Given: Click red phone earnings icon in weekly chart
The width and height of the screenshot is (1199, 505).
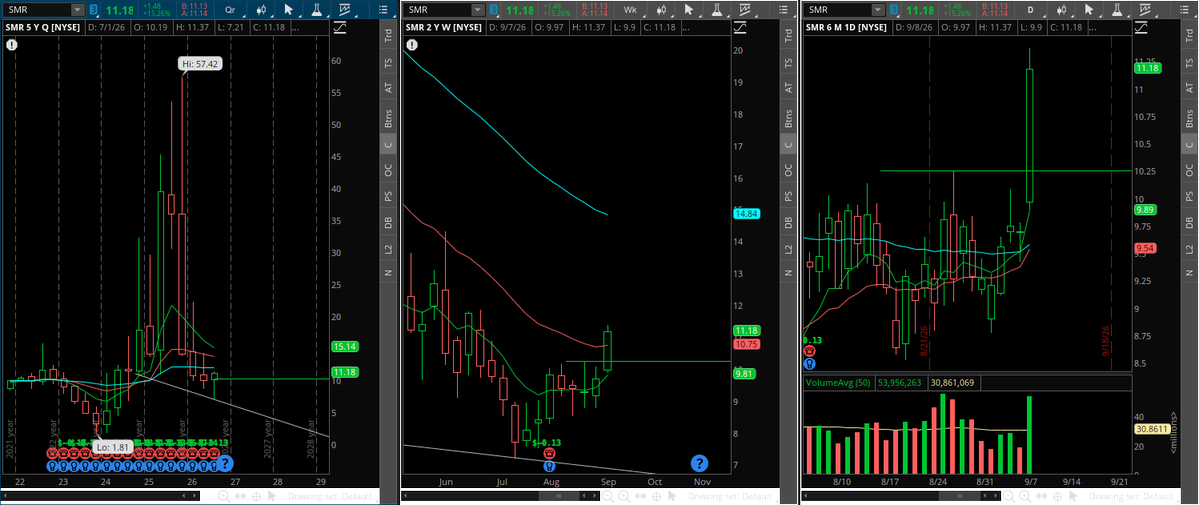Looking at the screenshot, I should (549, 453).
